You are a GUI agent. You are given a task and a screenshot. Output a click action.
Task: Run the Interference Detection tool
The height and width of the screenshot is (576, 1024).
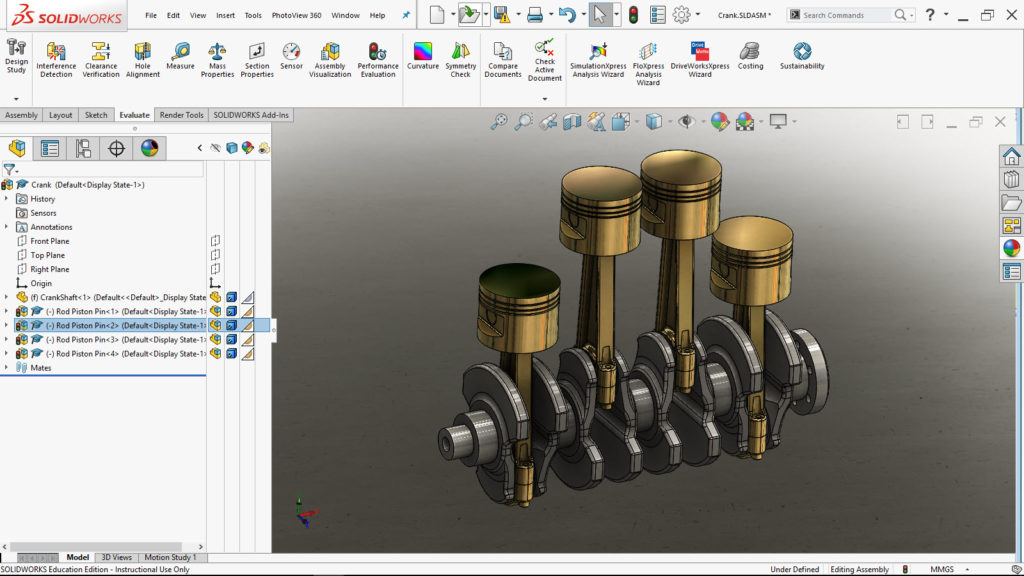56,58
